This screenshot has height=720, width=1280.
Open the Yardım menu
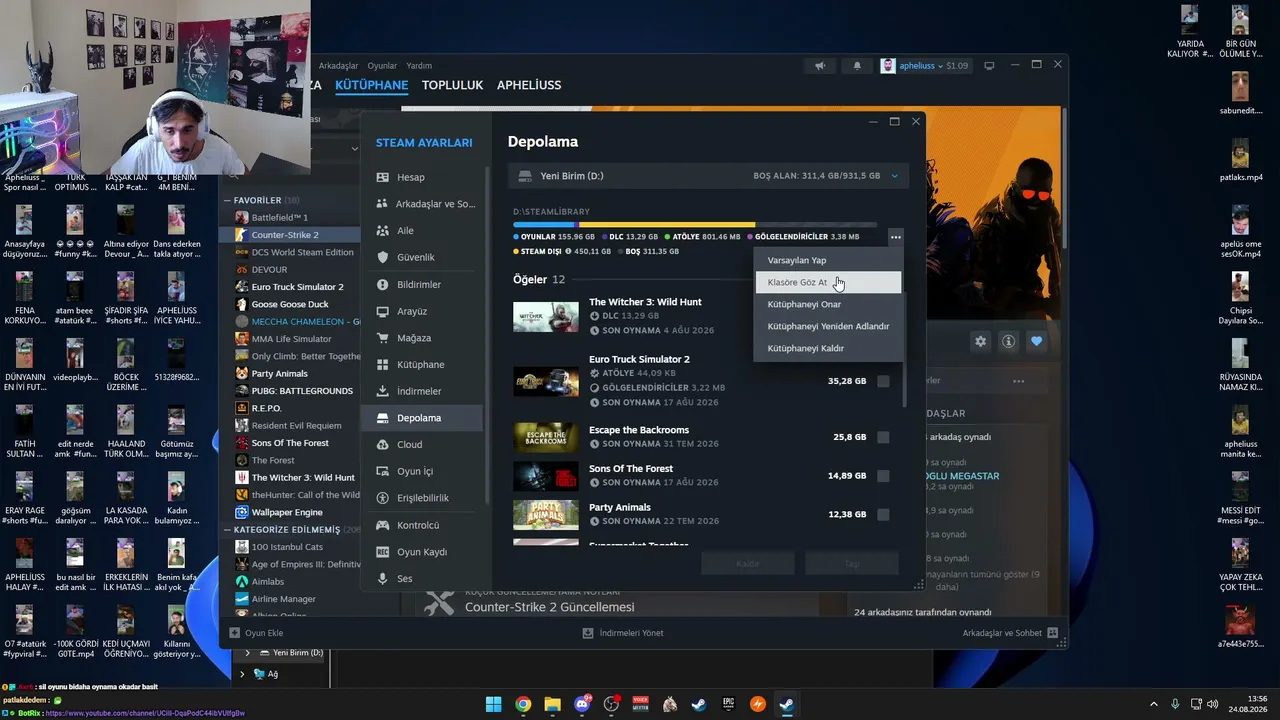tap(419, 66)
